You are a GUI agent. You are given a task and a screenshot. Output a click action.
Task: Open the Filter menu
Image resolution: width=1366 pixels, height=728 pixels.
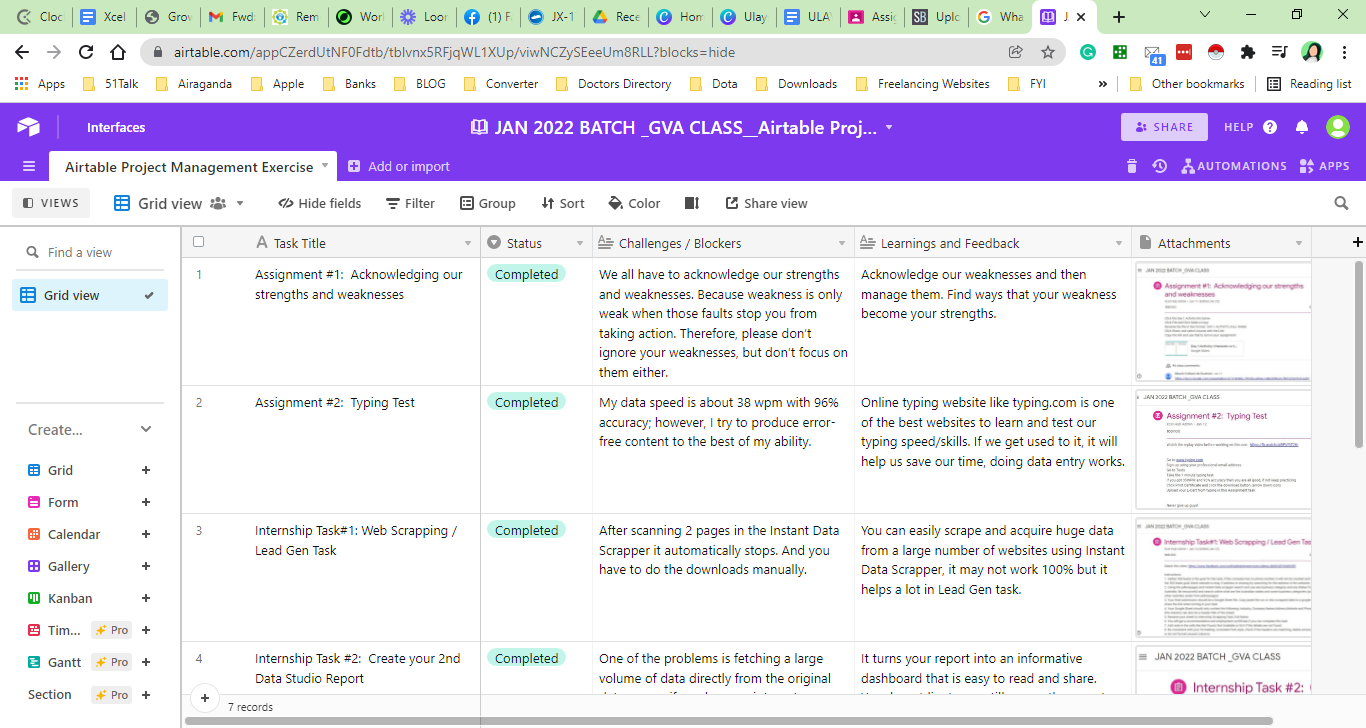(x=410, y=203)
